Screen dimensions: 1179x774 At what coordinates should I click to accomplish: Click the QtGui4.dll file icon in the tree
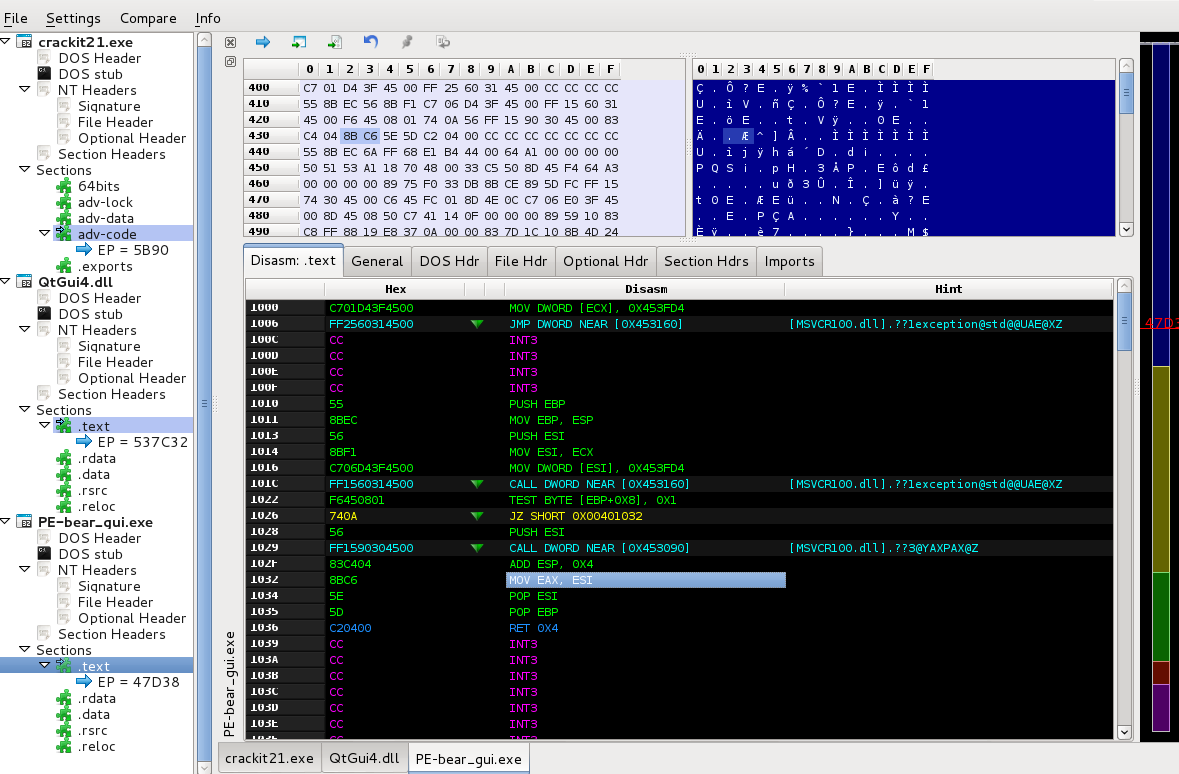pyautogui.click(x=25, y=282)
